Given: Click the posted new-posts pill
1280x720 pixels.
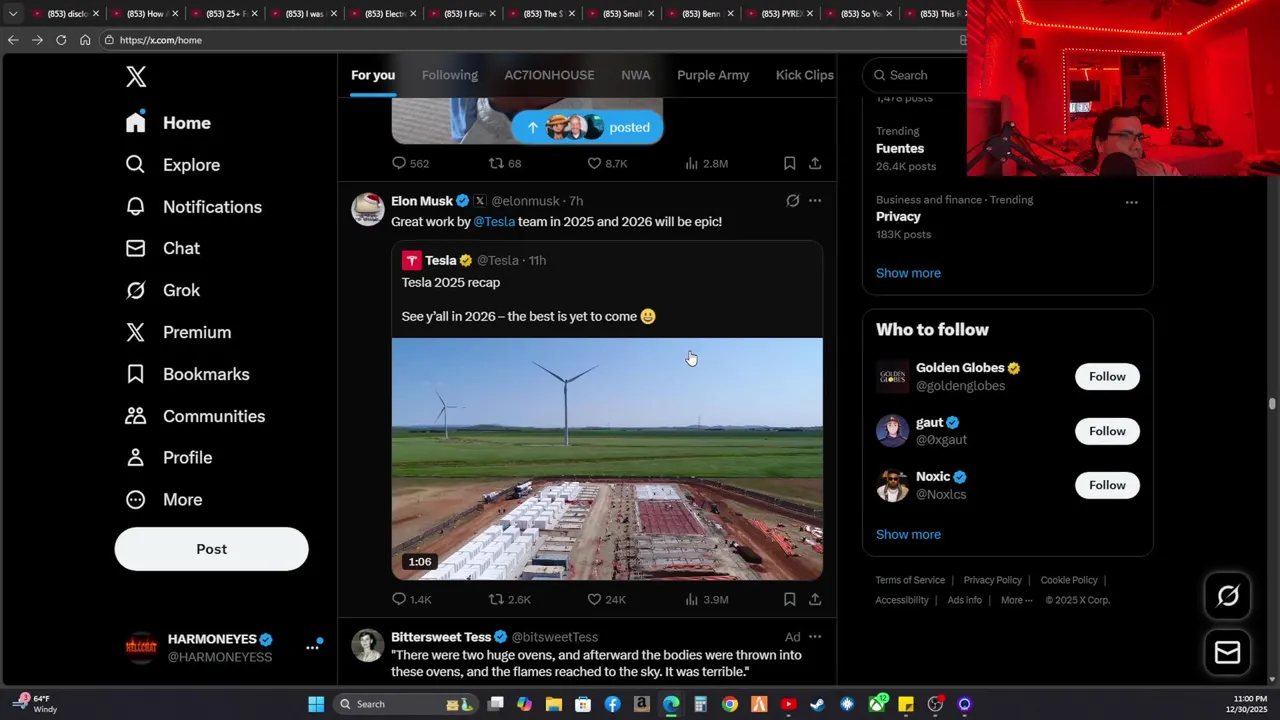Looking at the screenshot, I should click(587, 127).
